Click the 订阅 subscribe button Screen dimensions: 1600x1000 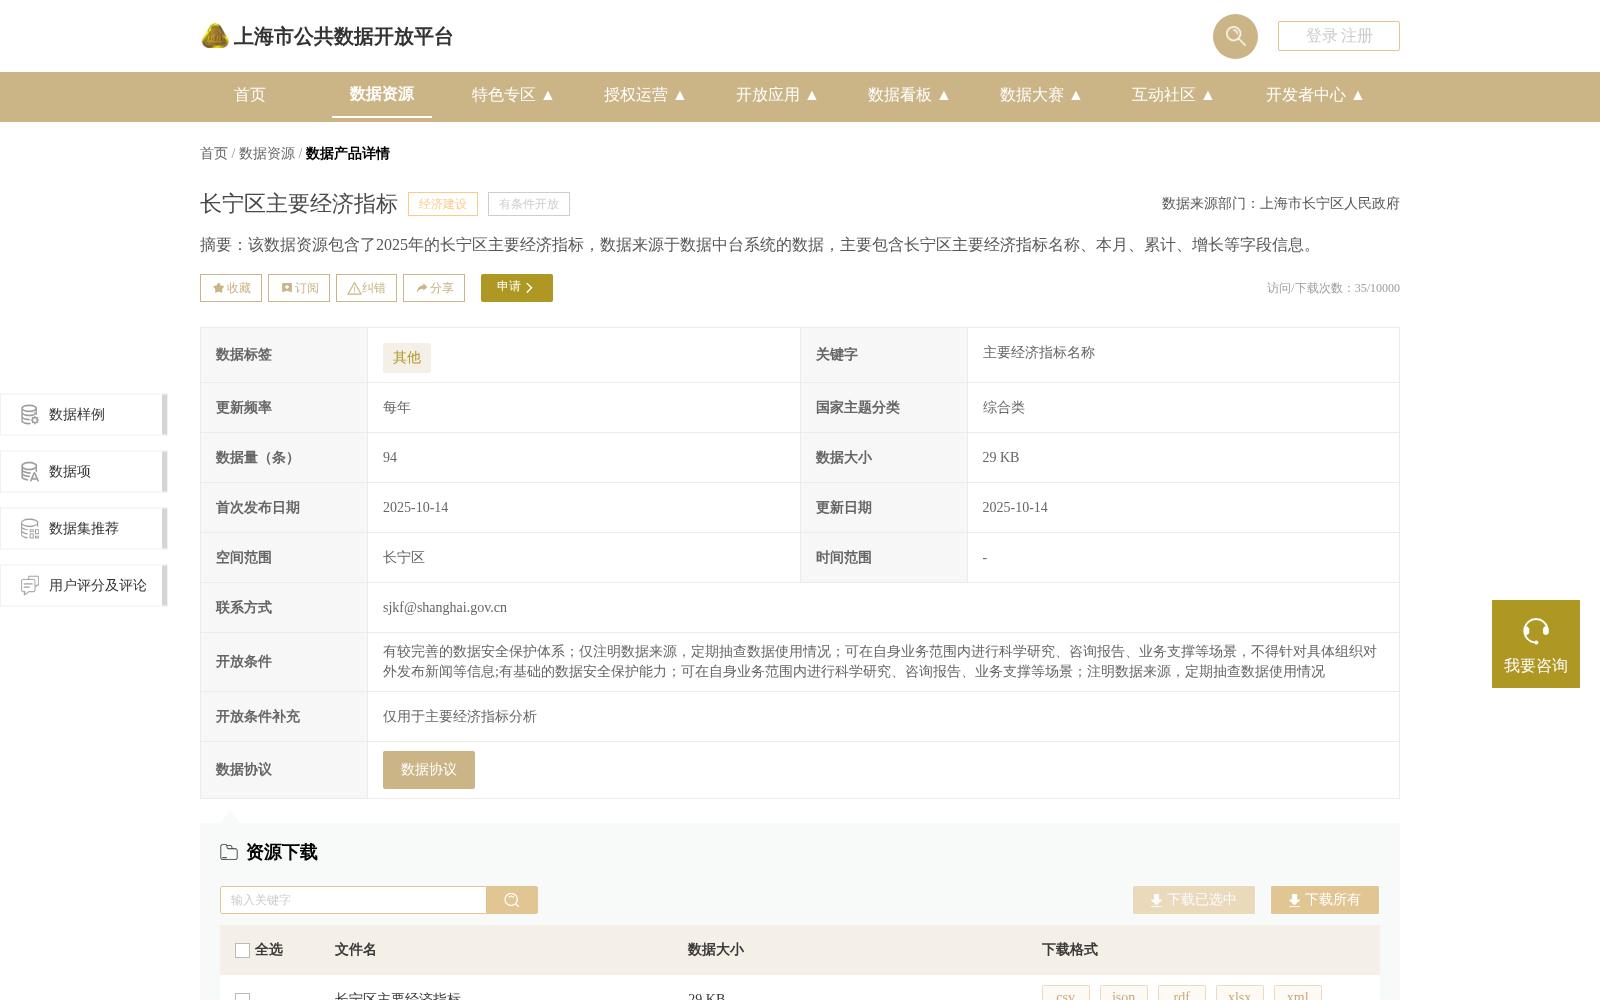point(299,288)
